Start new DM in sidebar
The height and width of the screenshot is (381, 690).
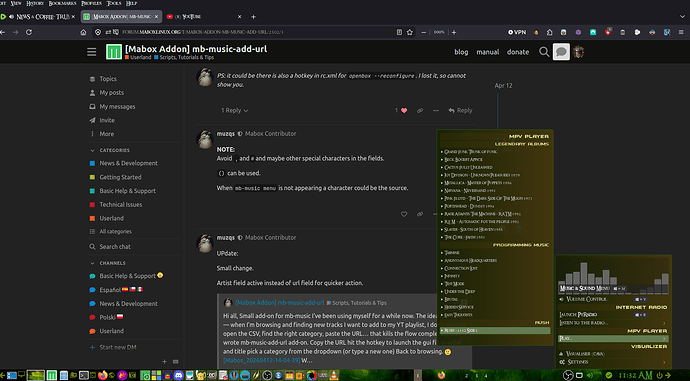113,347
